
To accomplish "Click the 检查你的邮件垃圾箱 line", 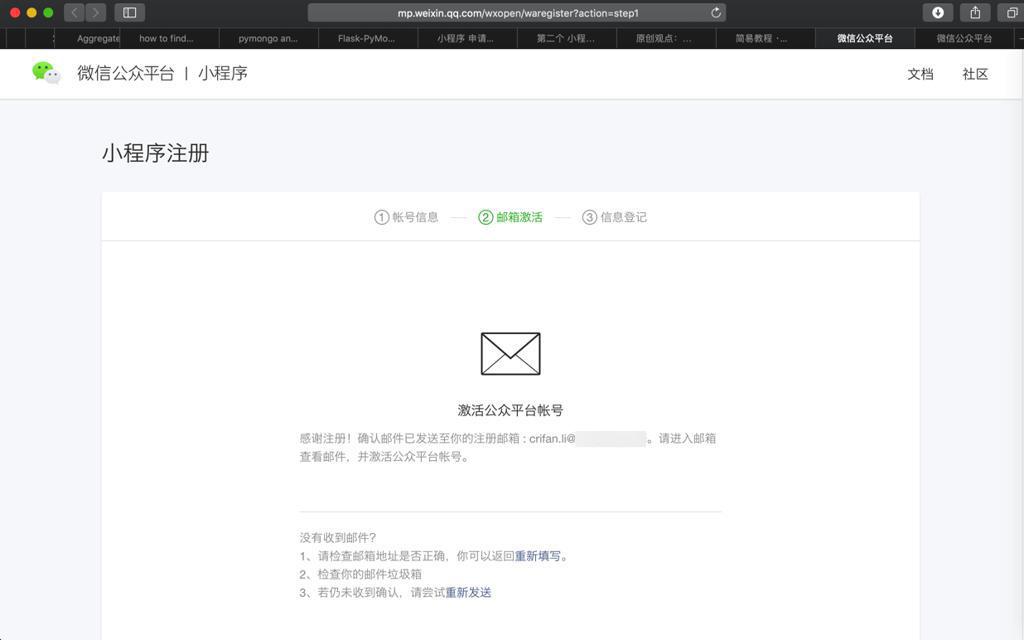I will (x=360, y=574).
